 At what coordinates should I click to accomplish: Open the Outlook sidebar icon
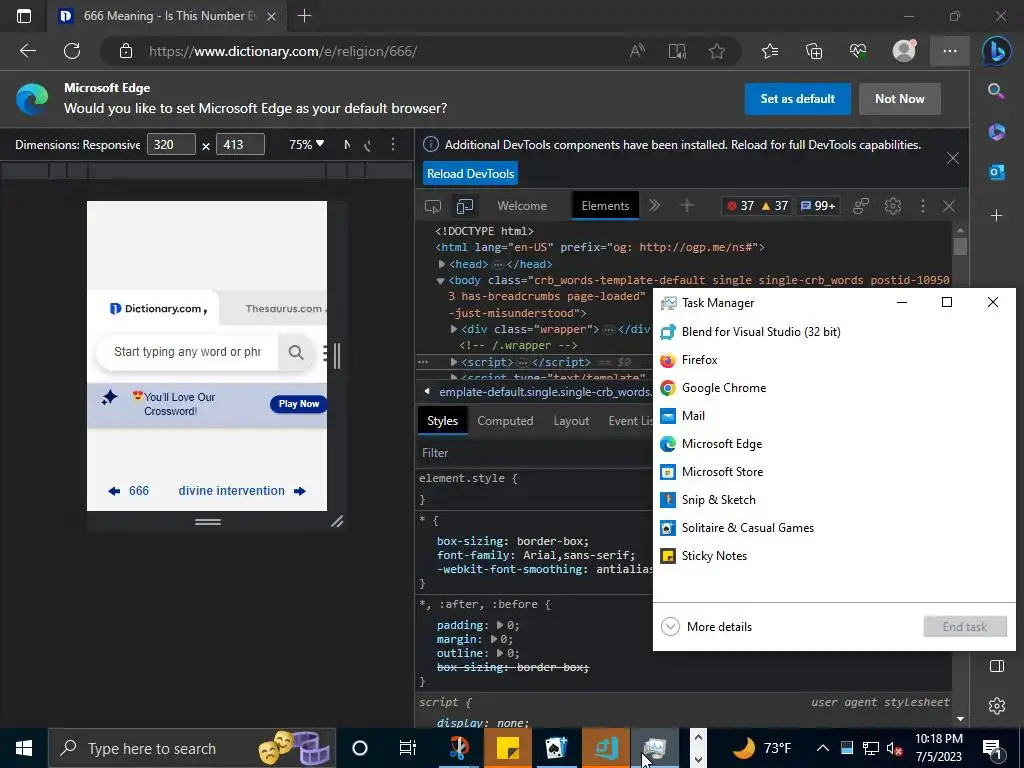coord(997,172)
